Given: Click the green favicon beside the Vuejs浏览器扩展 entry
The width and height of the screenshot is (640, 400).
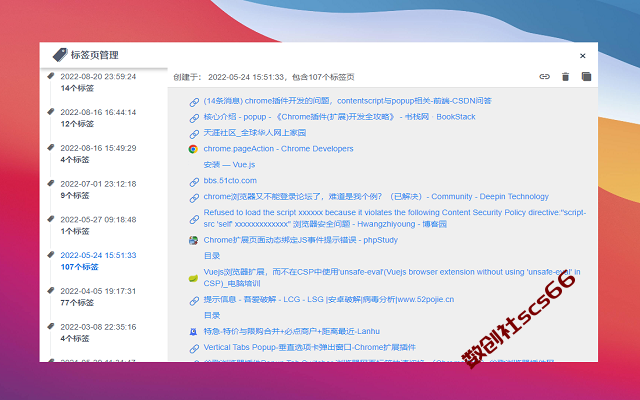Looking at the screenshot, I should (193, 278).
